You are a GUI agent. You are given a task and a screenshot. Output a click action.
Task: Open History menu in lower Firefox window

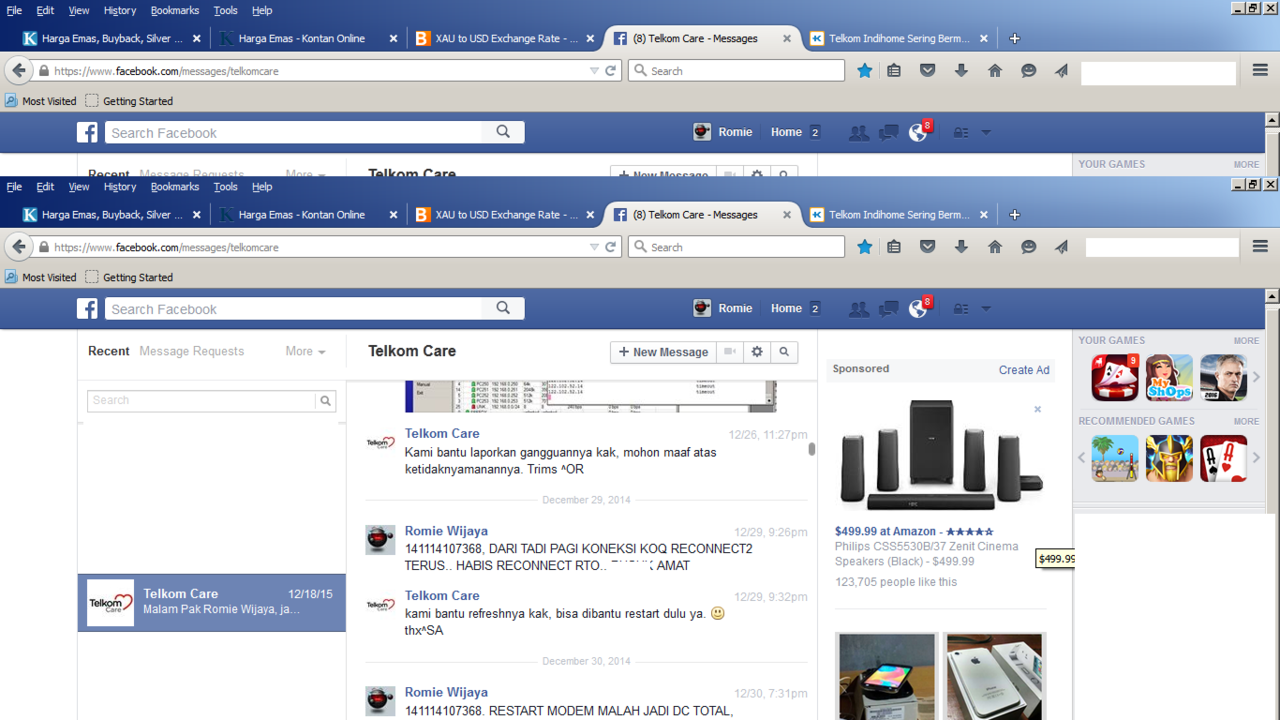click(120, 187)
